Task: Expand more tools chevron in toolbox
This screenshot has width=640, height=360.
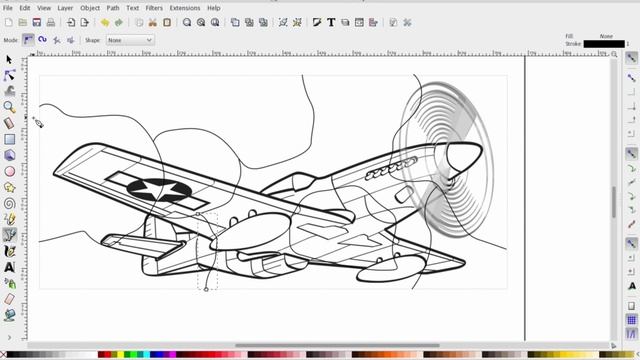Action: [x=9, y=337]
